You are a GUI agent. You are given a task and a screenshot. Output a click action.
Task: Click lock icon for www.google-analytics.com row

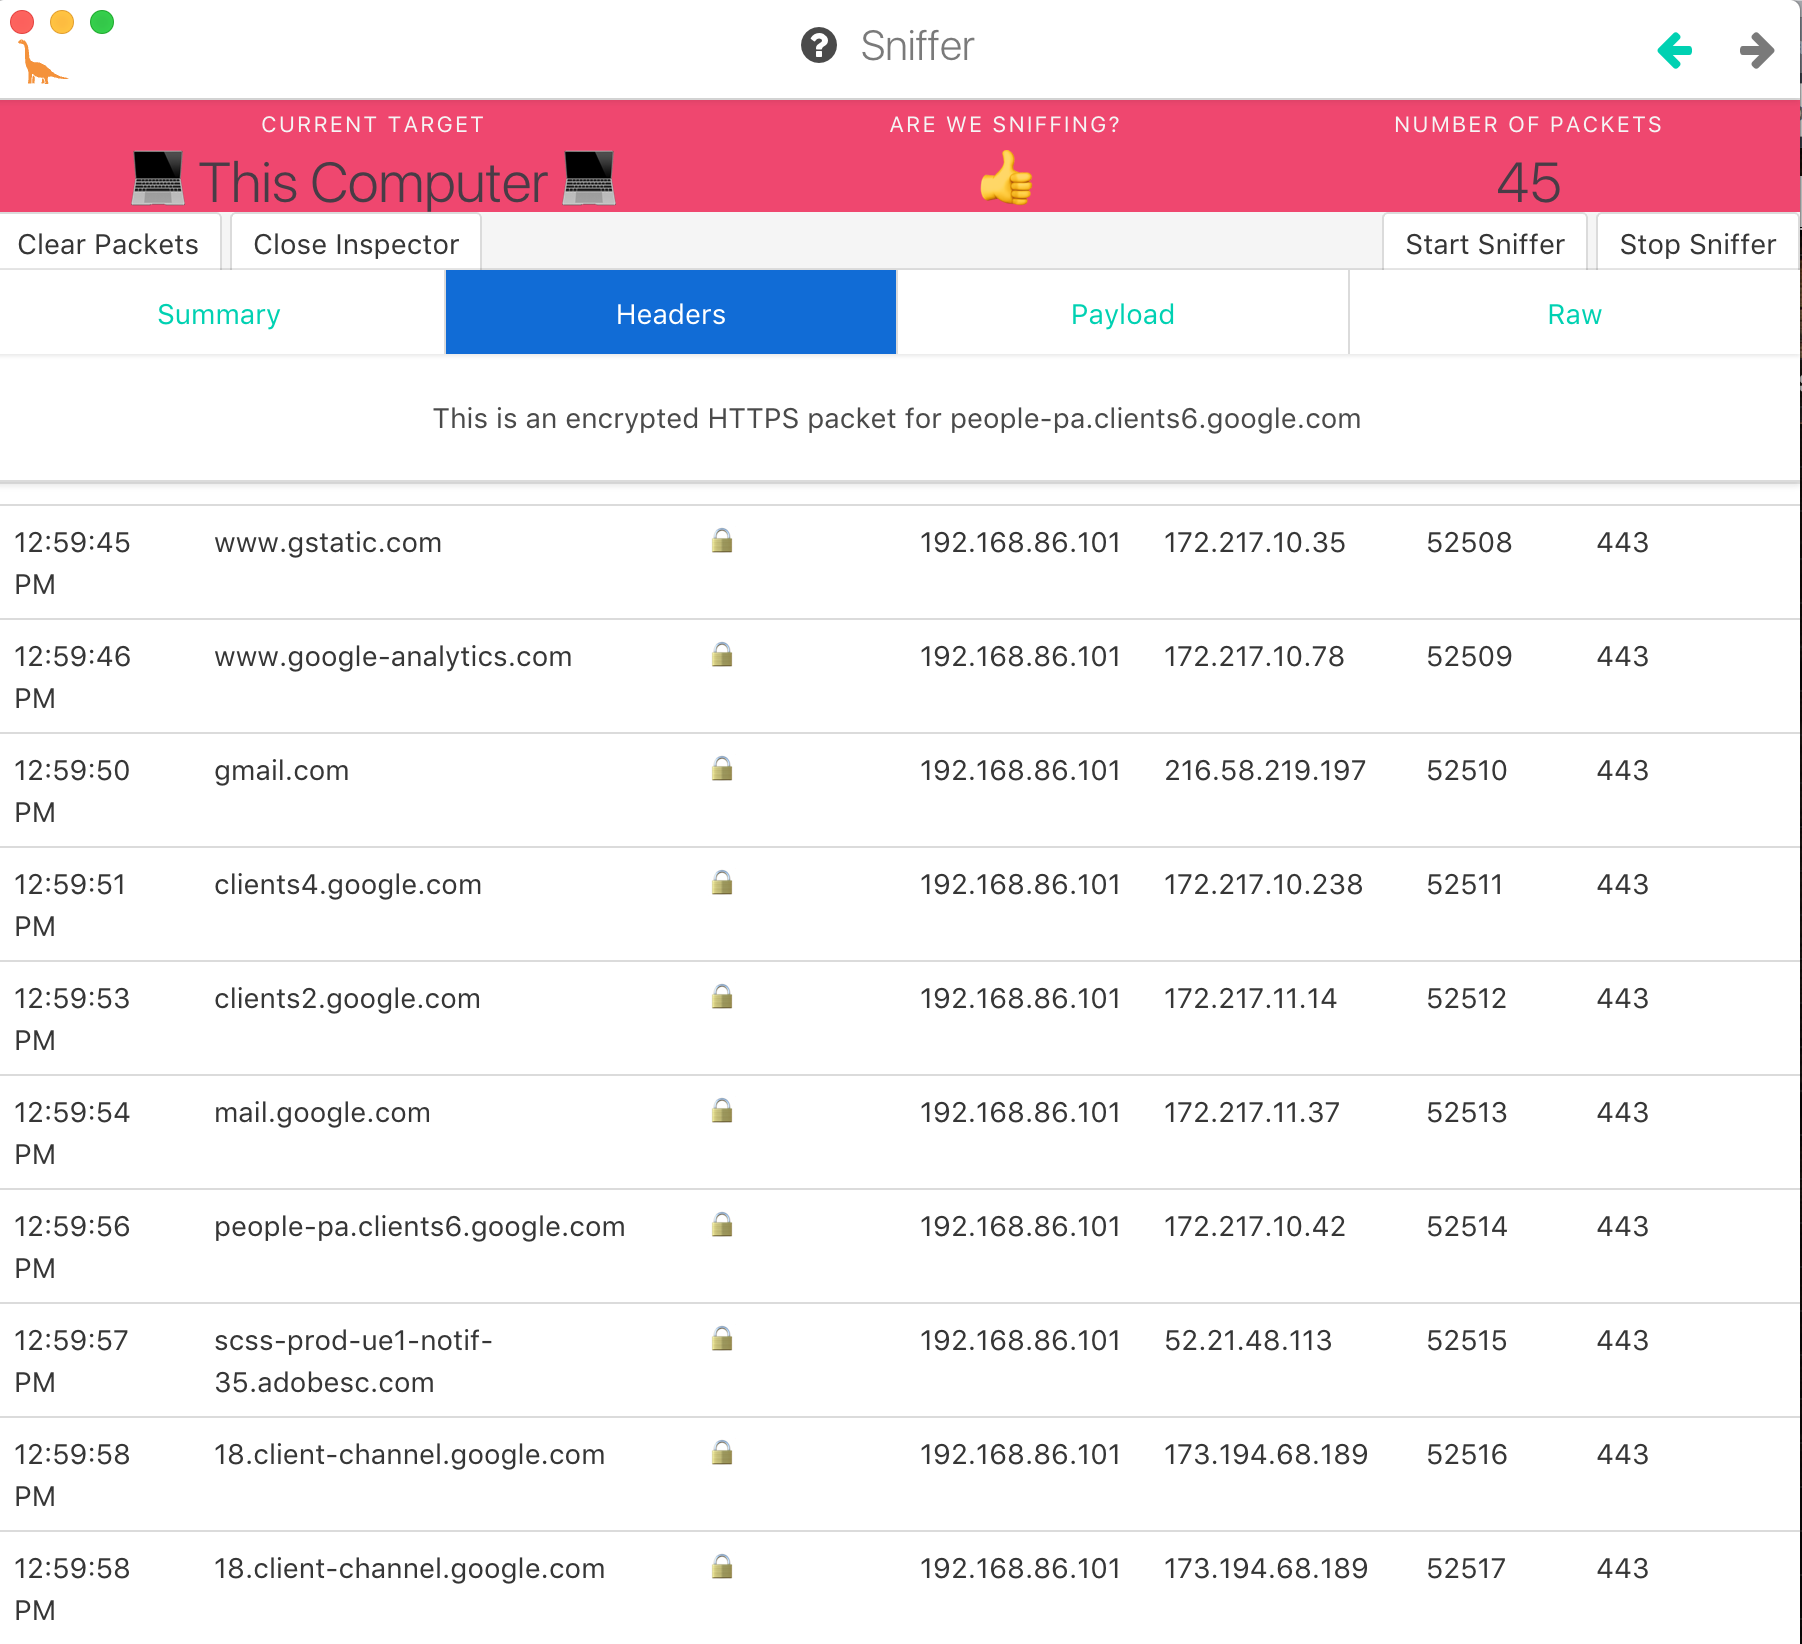[x=722, y=655]
